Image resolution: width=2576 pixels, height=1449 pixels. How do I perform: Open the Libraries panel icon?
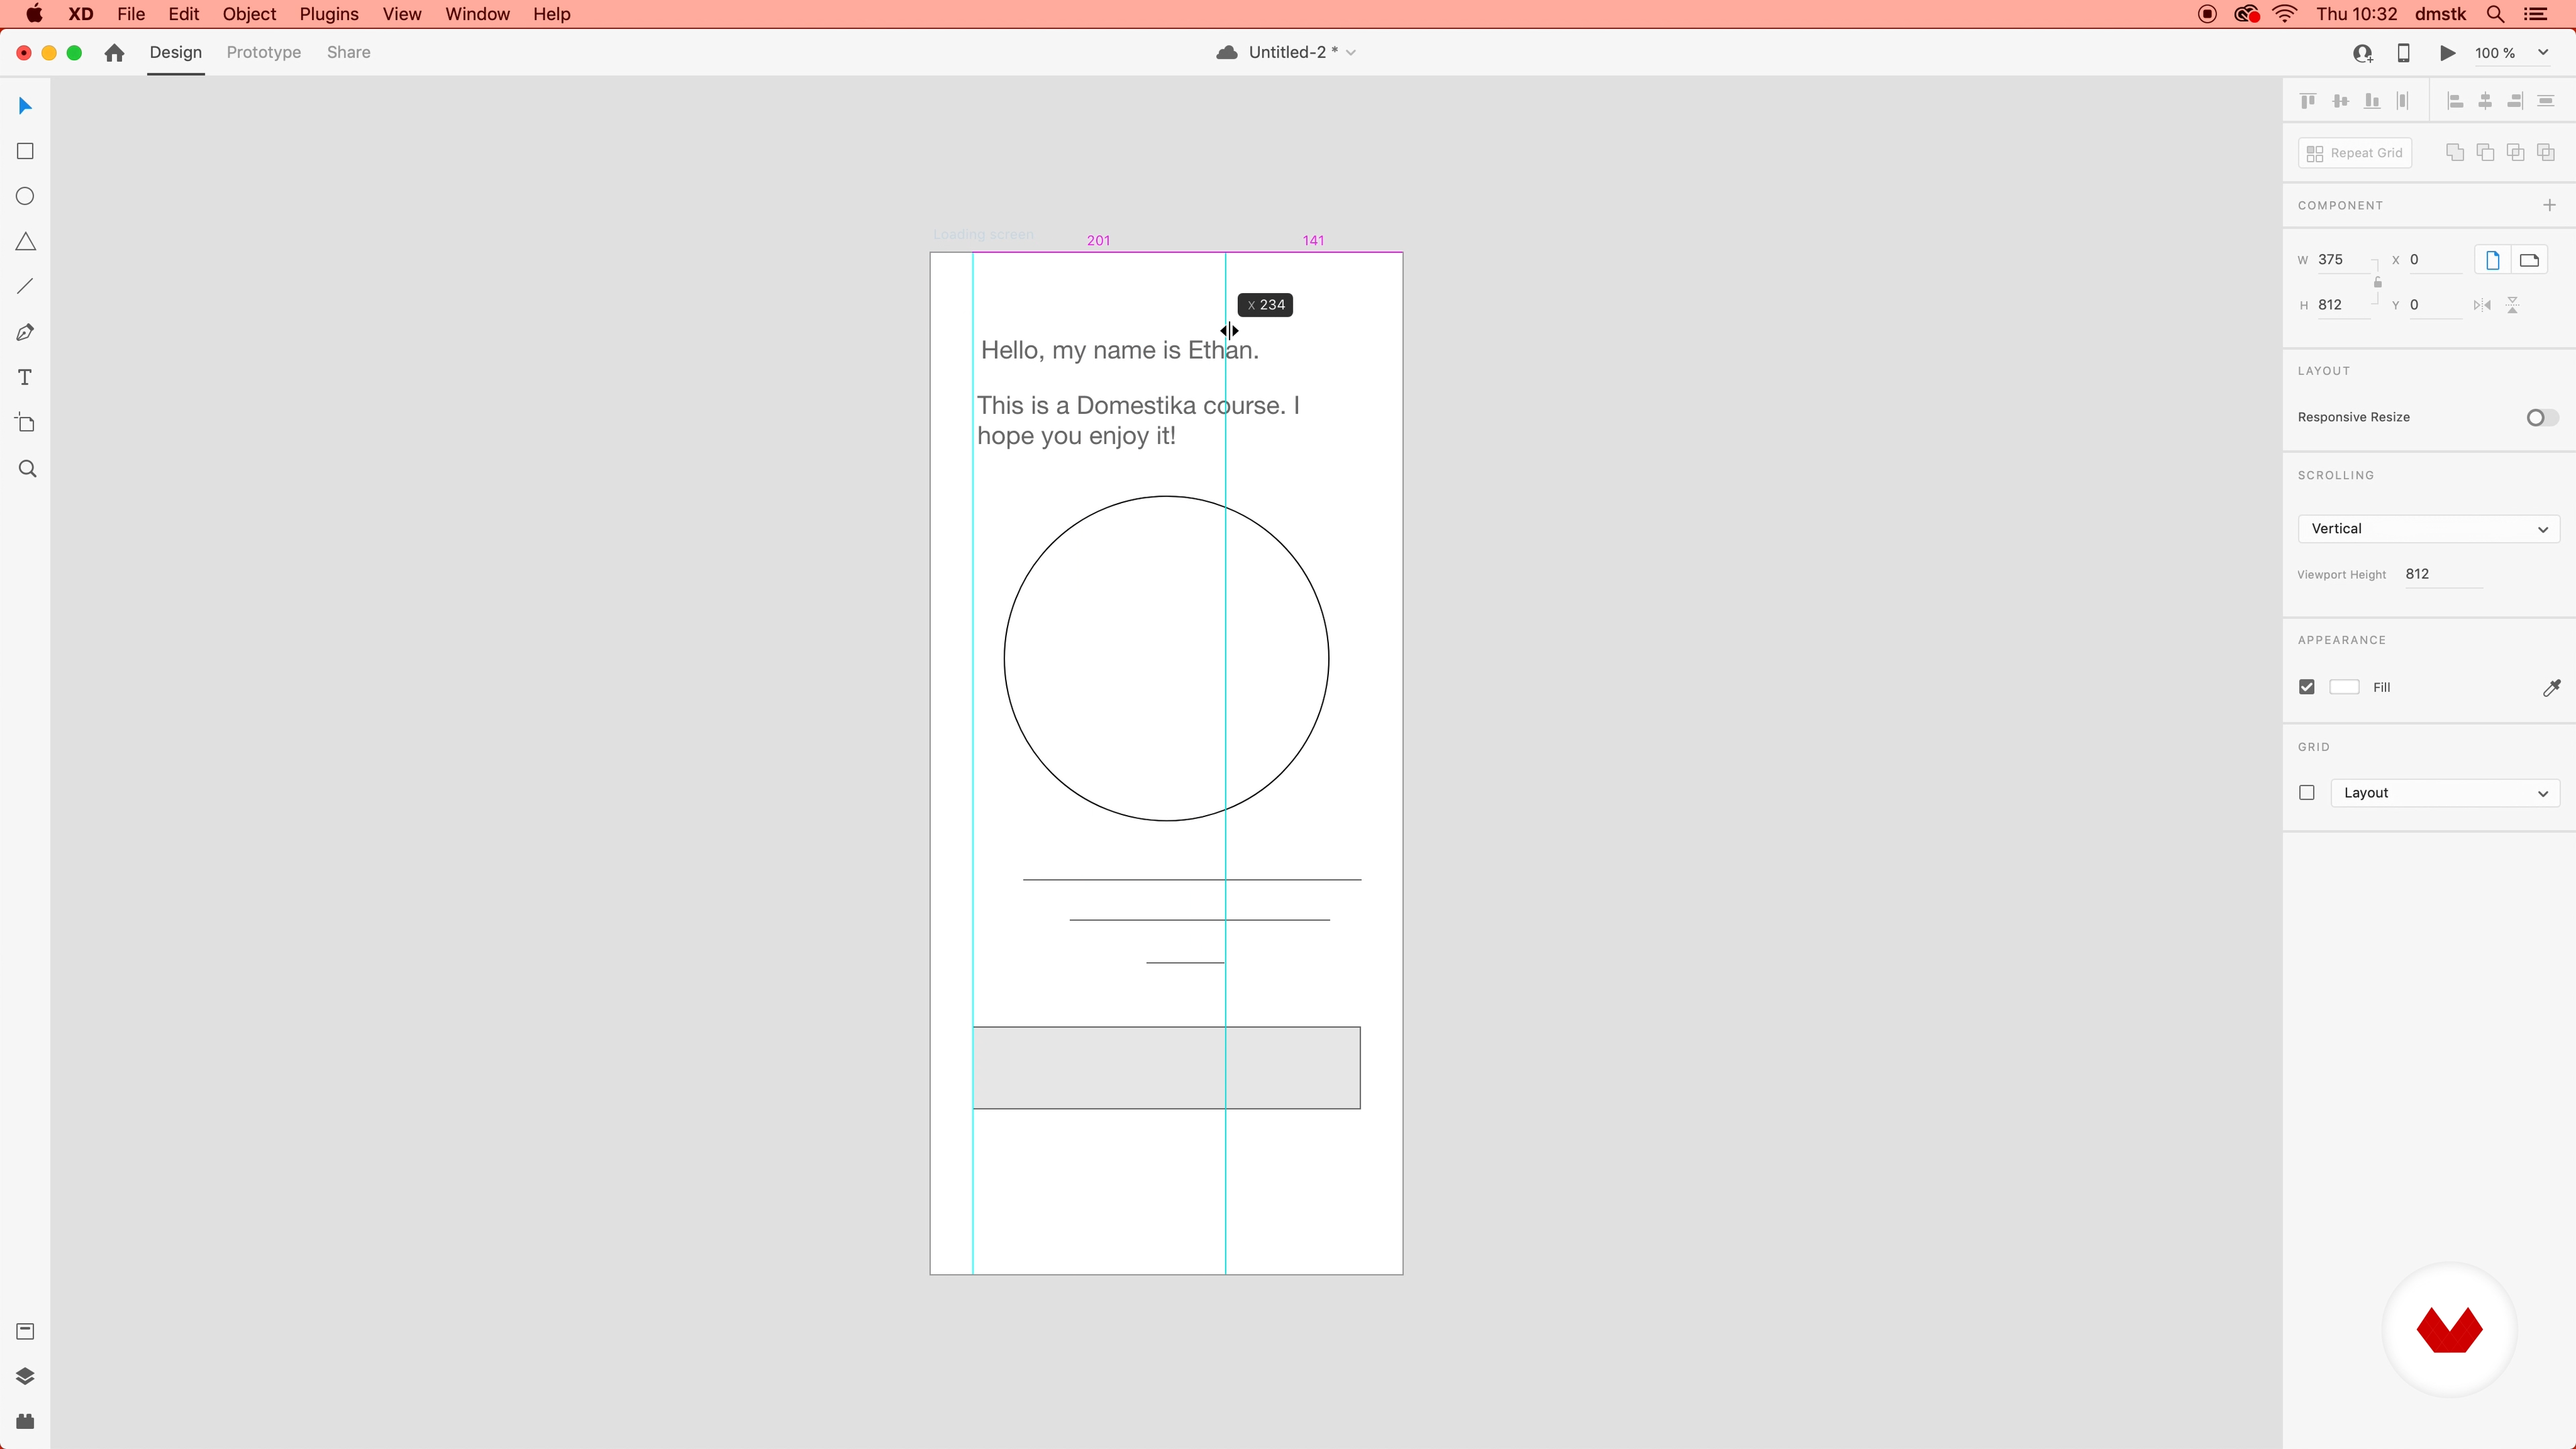click(26, 1331)
